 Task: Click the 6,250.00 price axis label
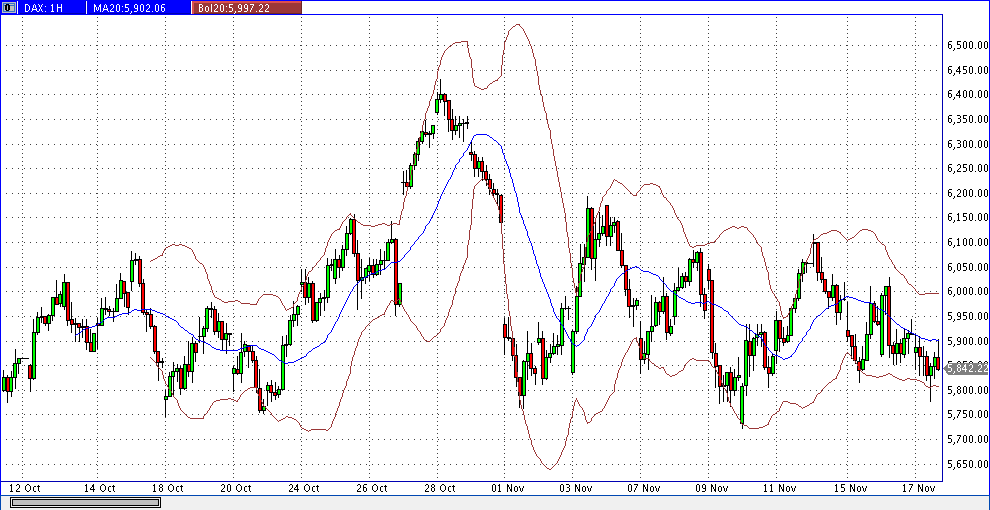click(967, 169)
